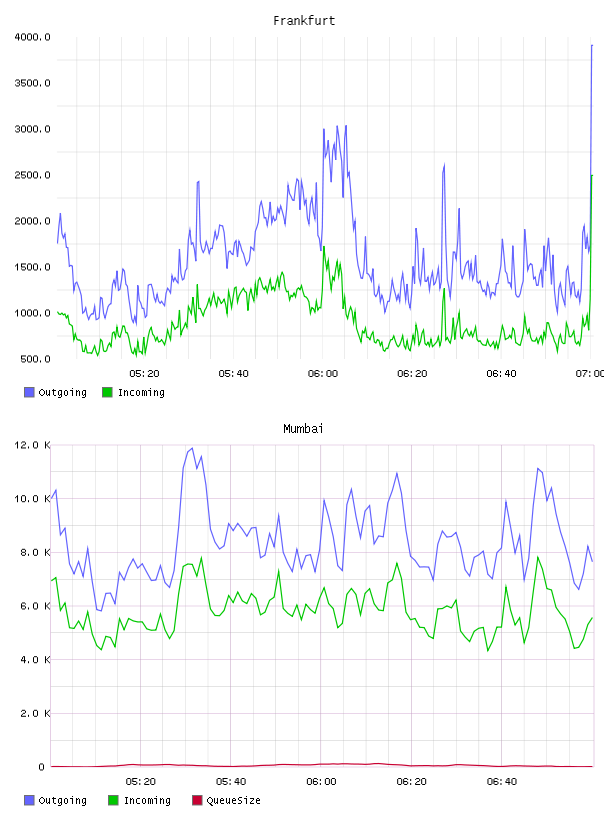Click the QueueSize legend label

point(233,800)
